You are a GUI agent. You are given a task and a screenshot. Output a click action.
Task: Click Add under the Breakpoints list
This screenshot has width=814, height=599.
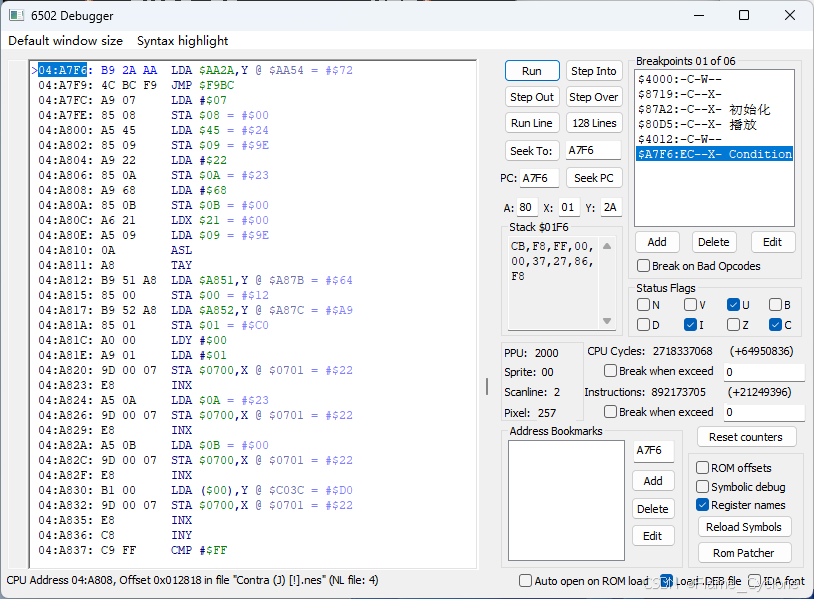click(x=657, y=242)
